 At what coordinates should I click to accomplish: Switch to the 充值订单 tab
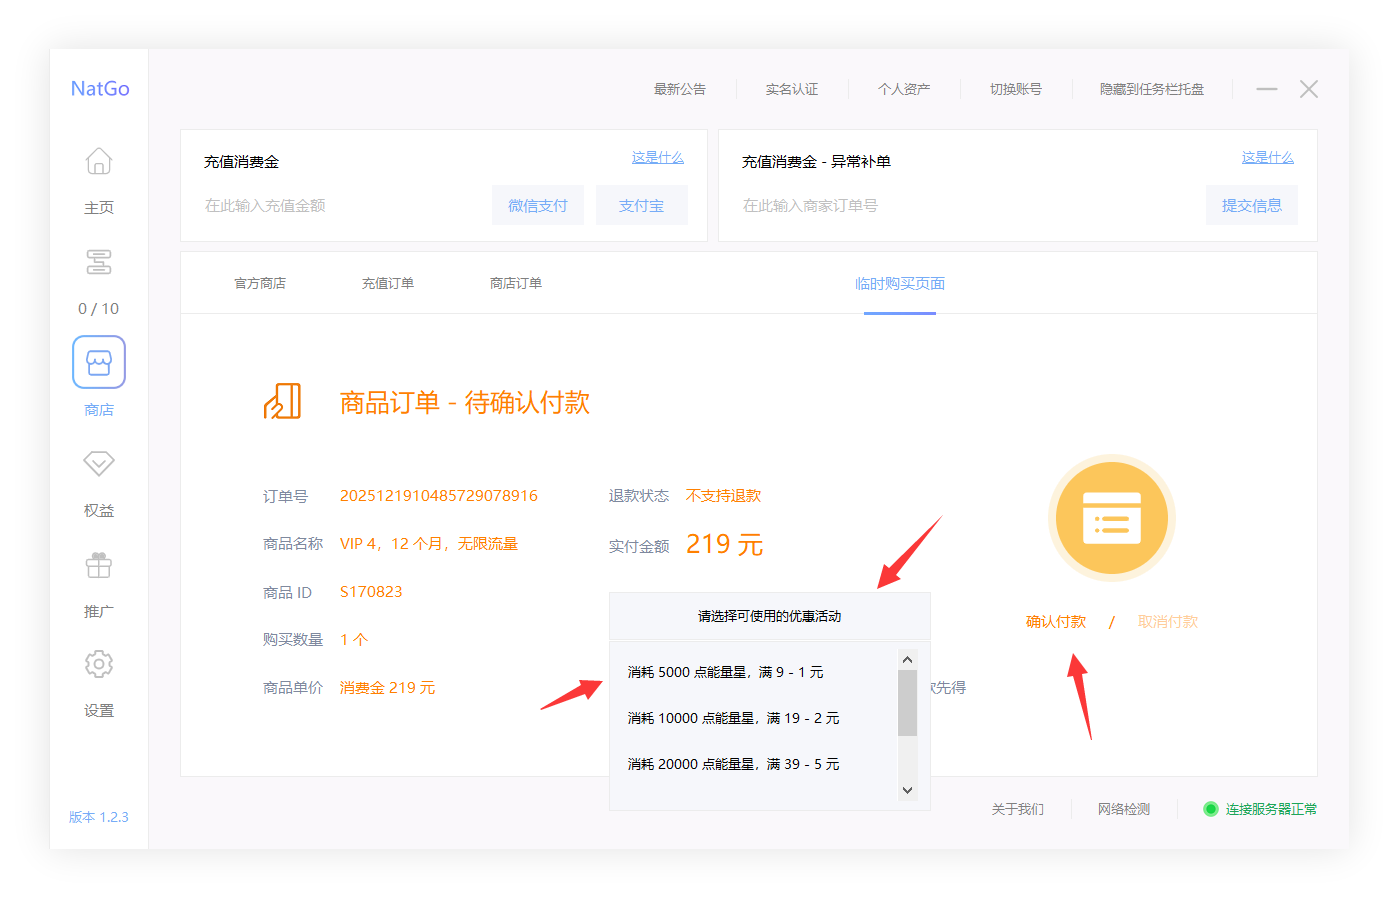(x=388, y=283)
